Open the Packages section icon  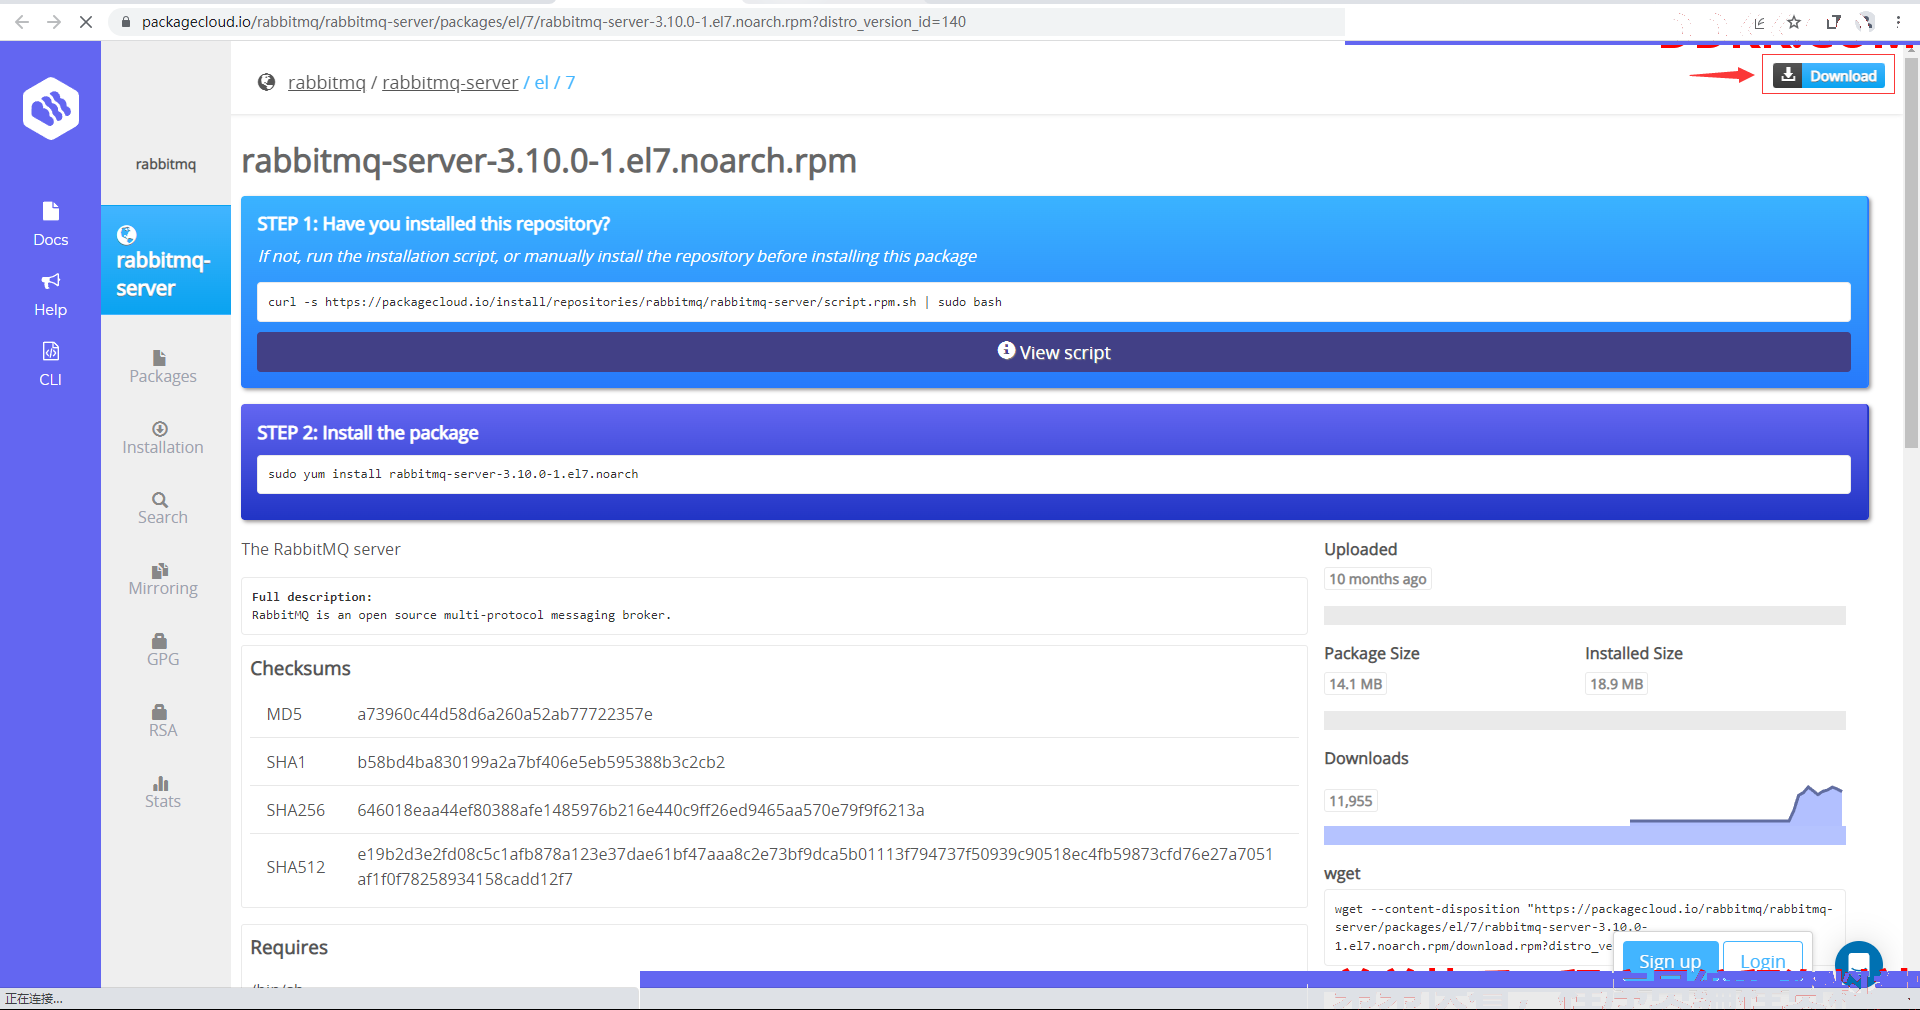[160, 357]
